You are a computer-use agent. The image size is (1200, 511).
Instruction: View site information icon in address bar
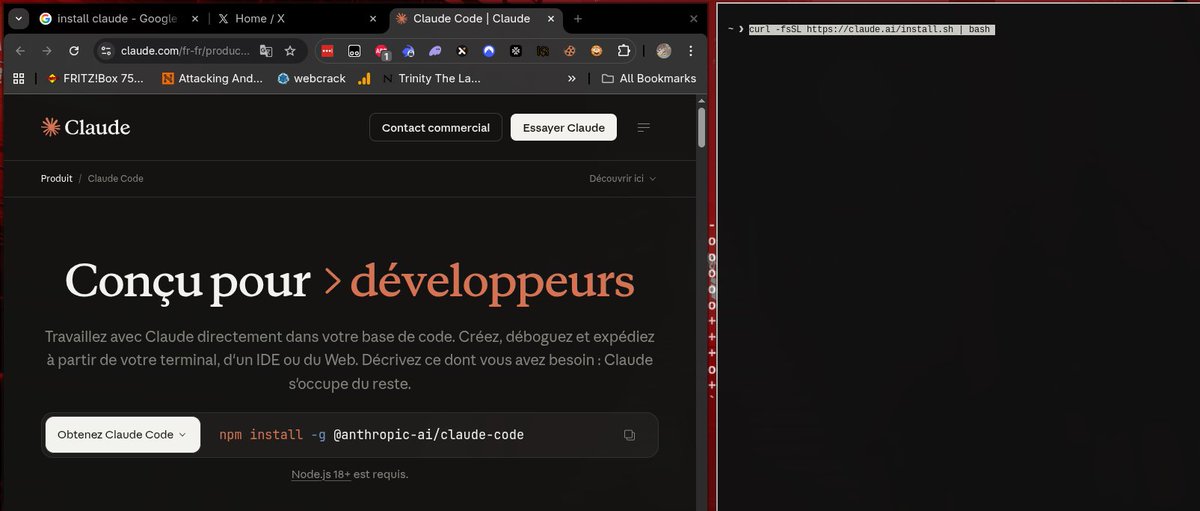pos(107,51)
